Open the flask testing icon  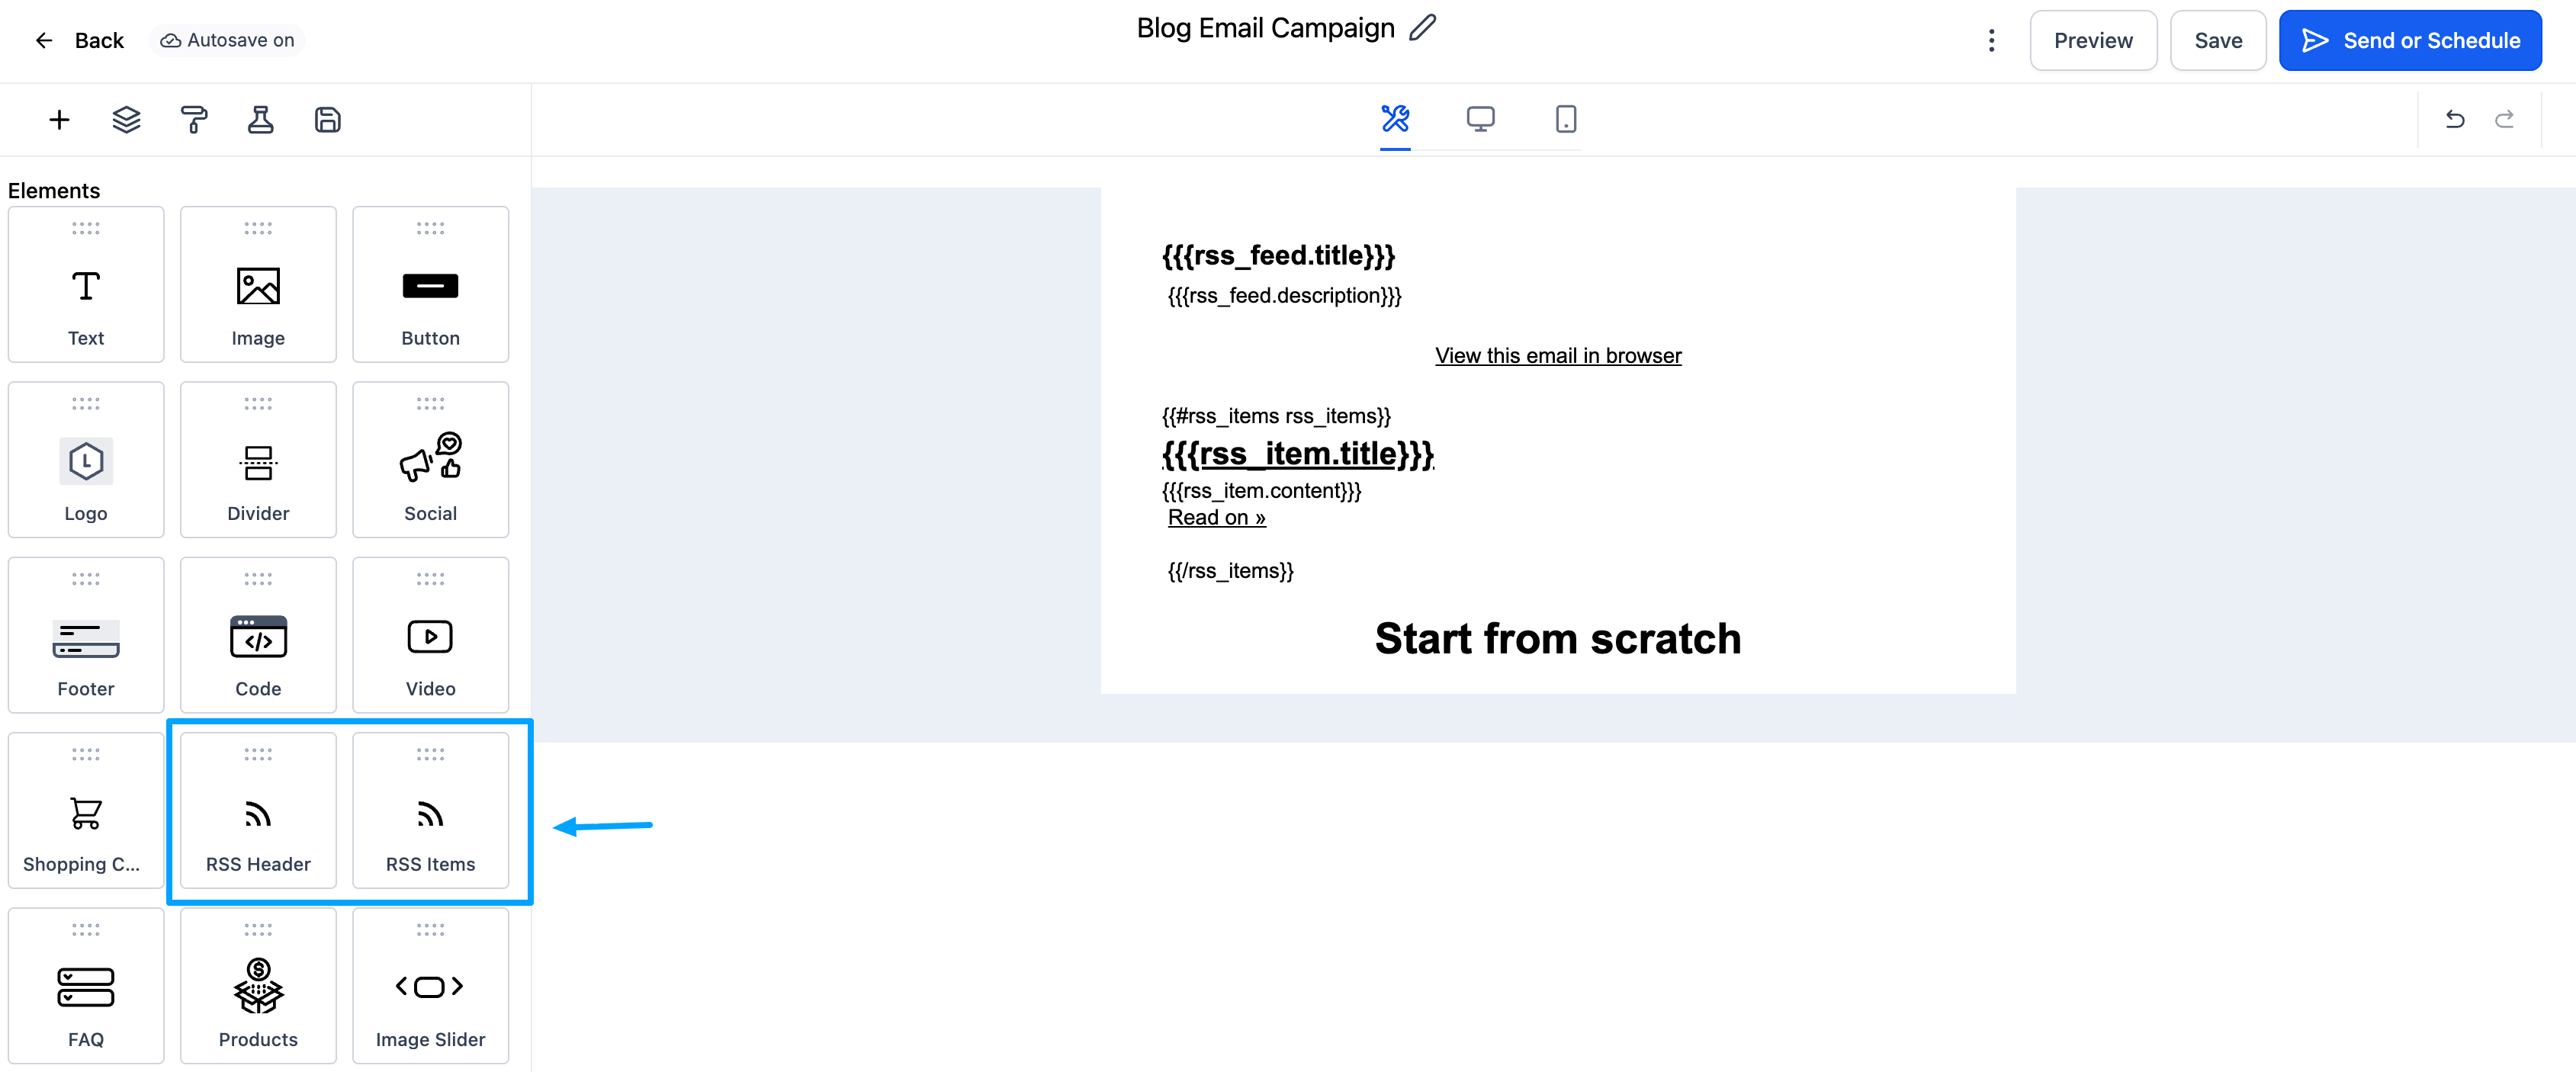[x=261, y=120]
